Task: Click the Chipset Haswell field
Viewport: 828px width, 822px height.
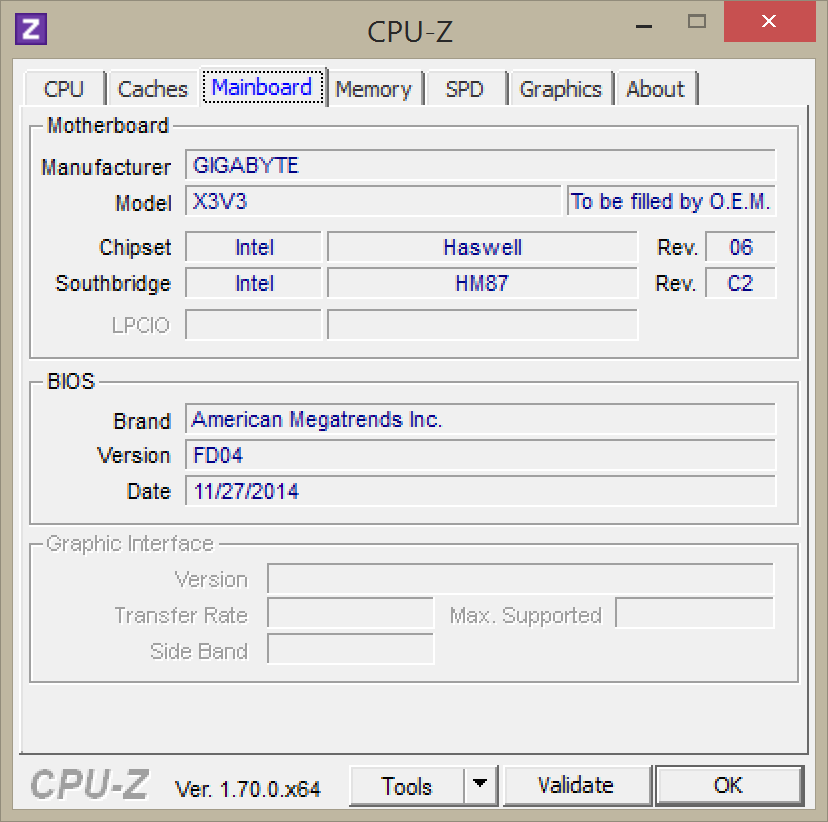Action: click(x=482, y=248)
